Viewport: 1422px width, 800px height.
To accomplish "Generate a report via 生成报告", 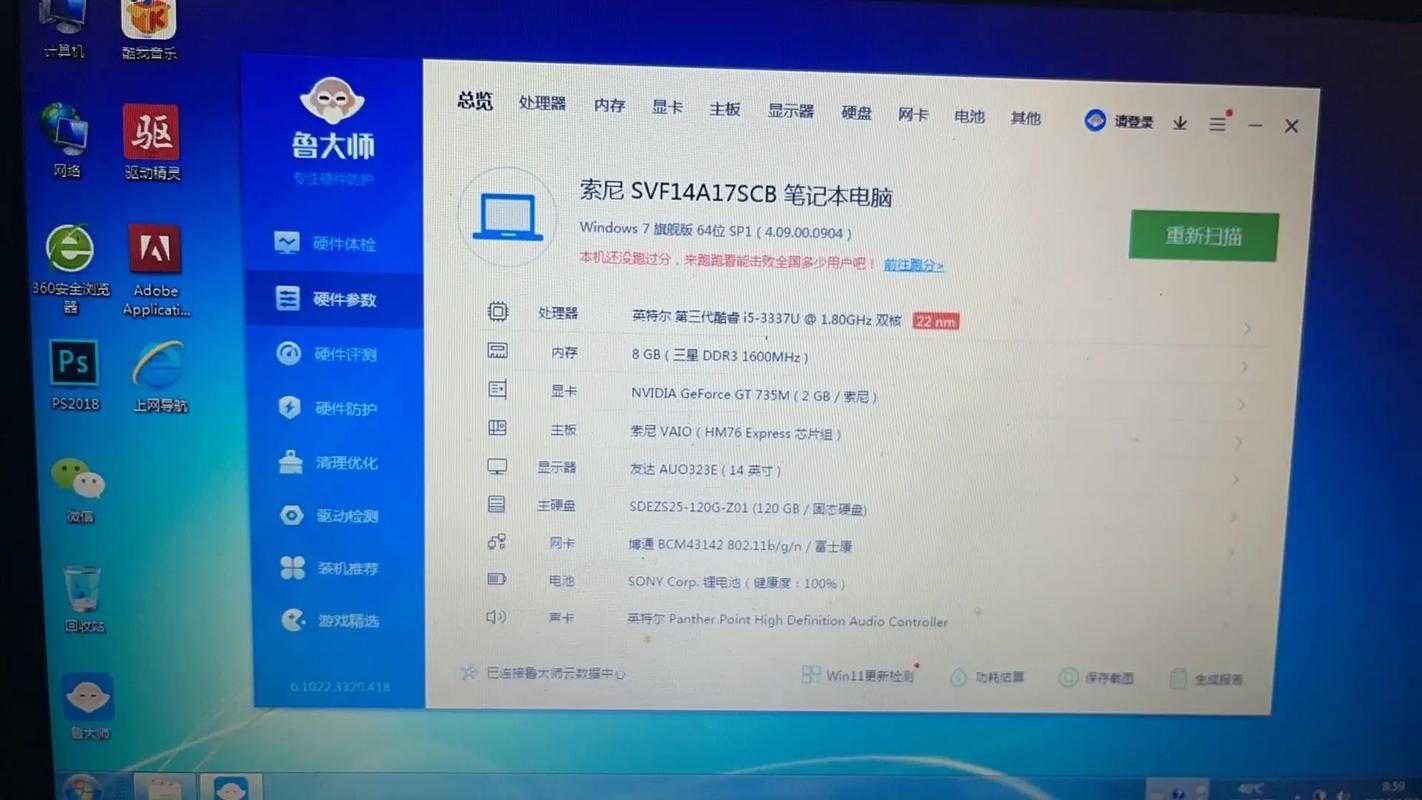I will 1207,678.
